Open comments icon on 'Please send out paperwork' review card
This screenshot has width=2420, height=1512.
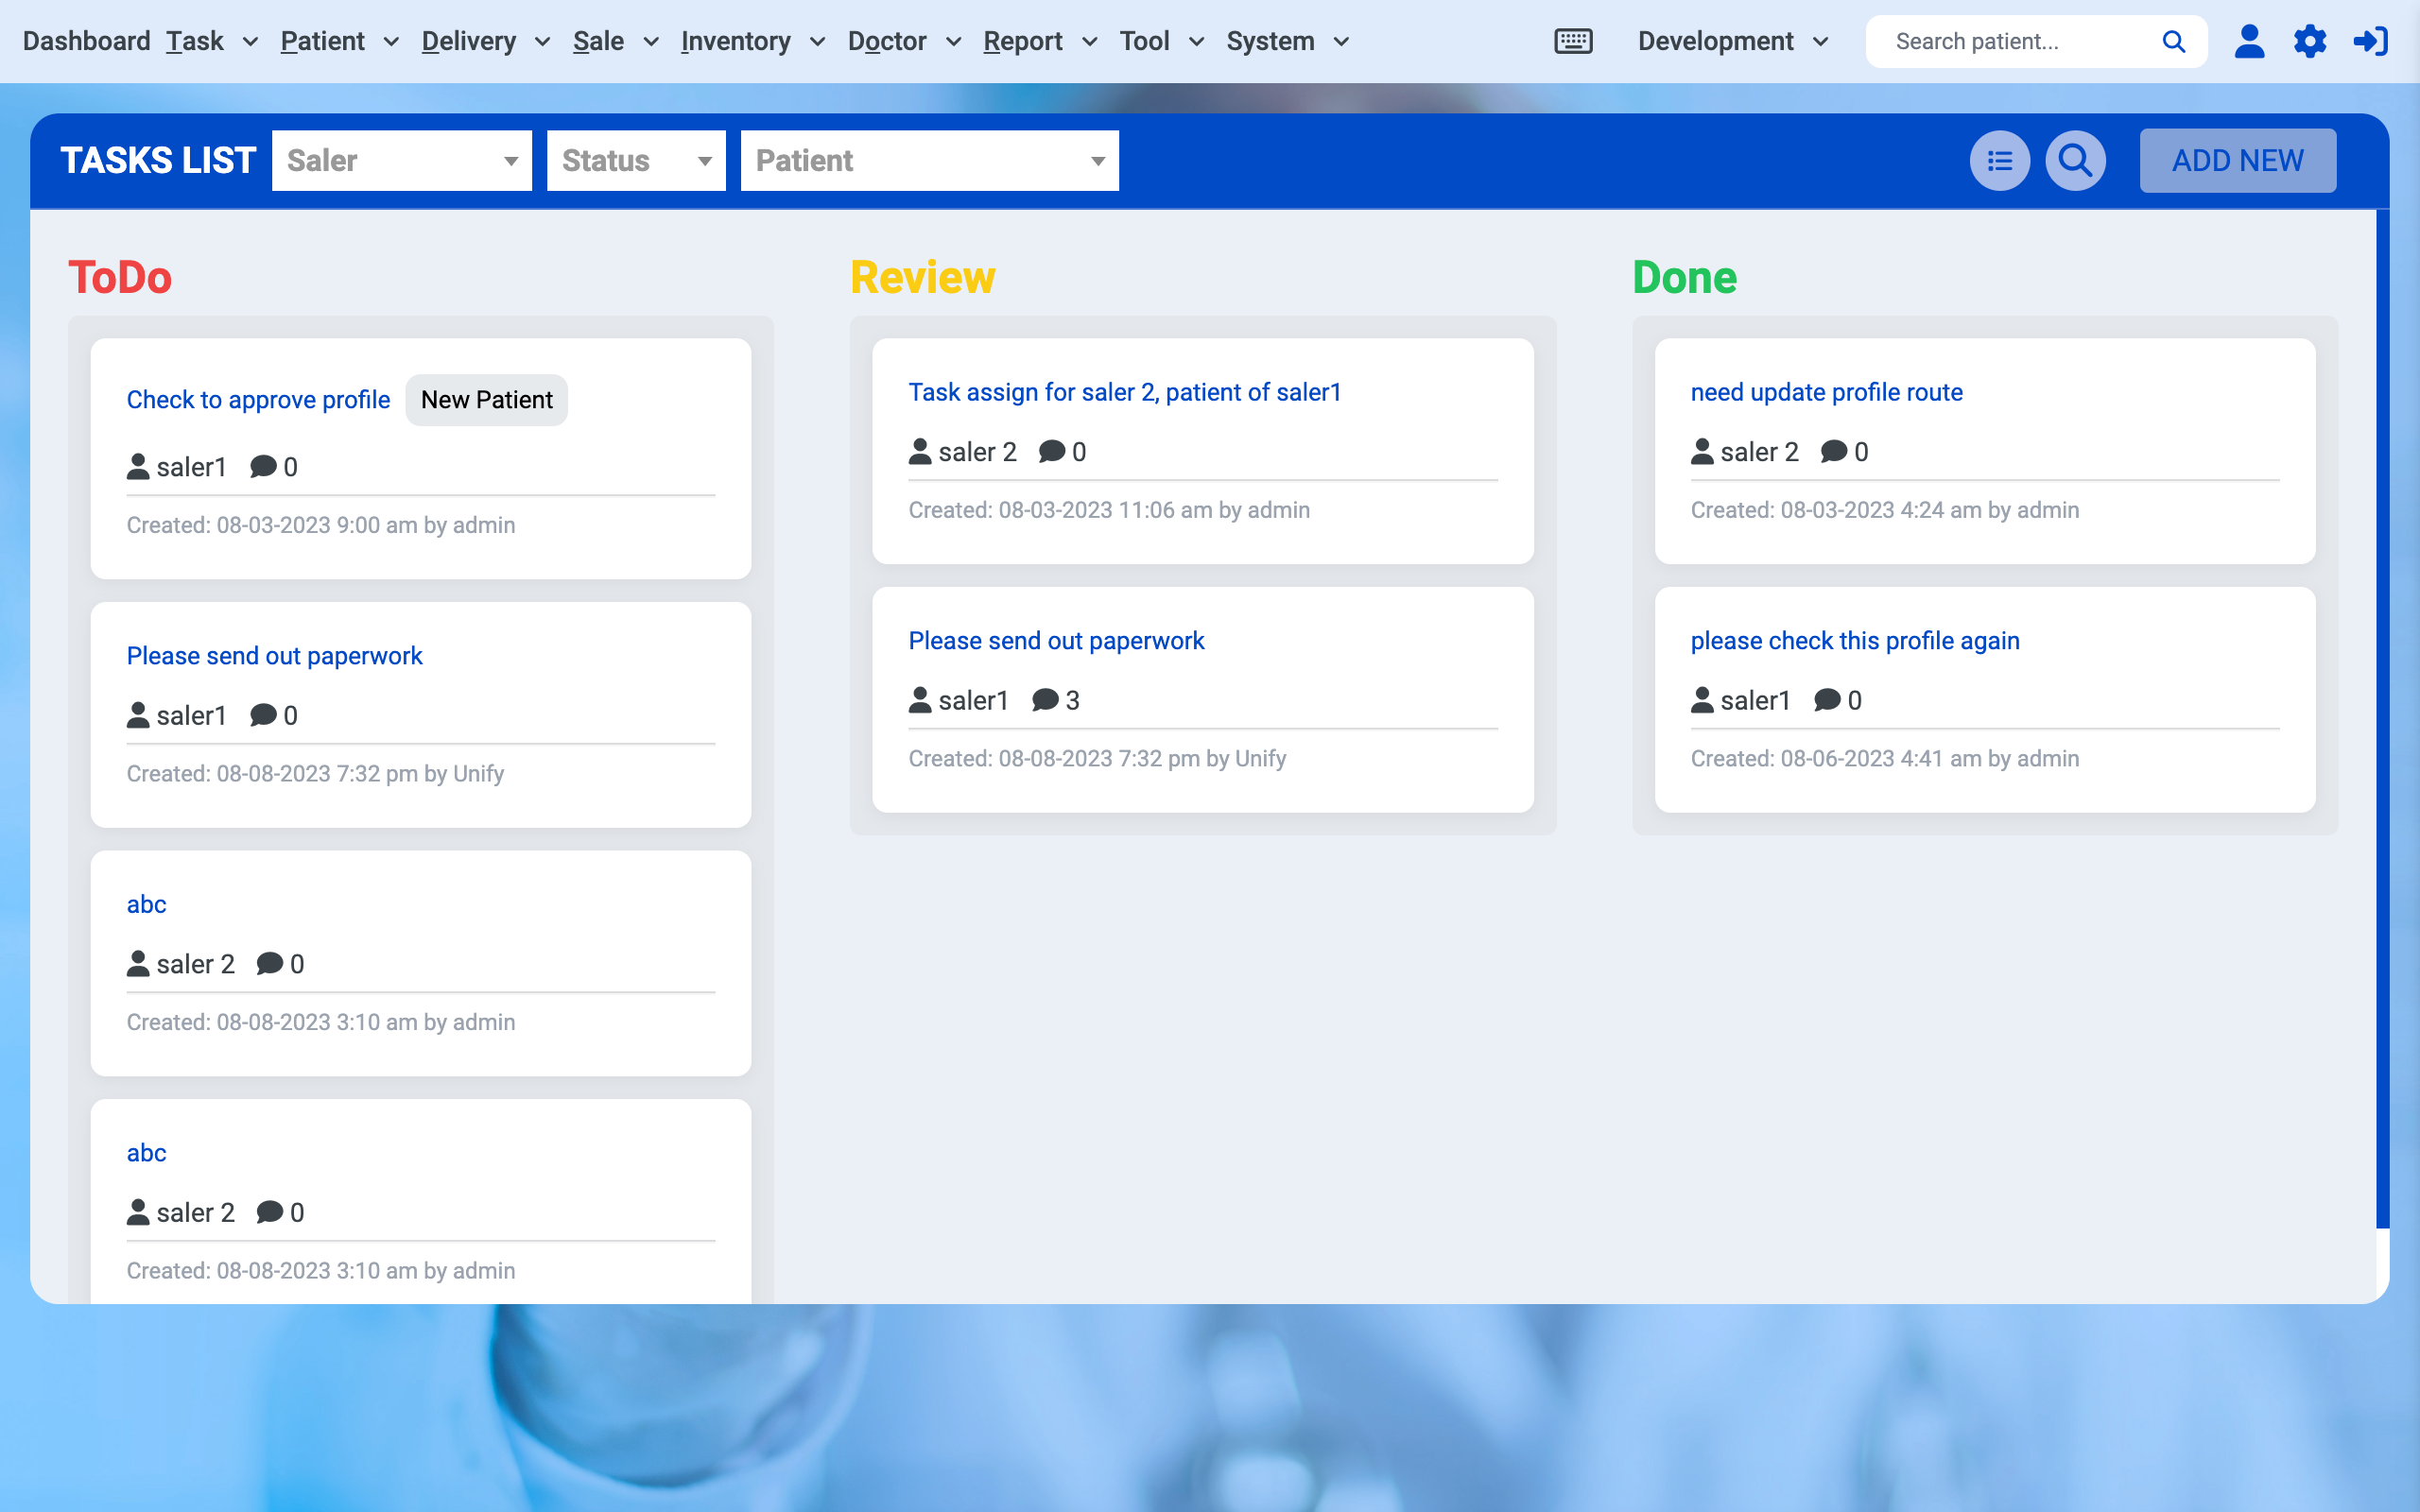1044,700
